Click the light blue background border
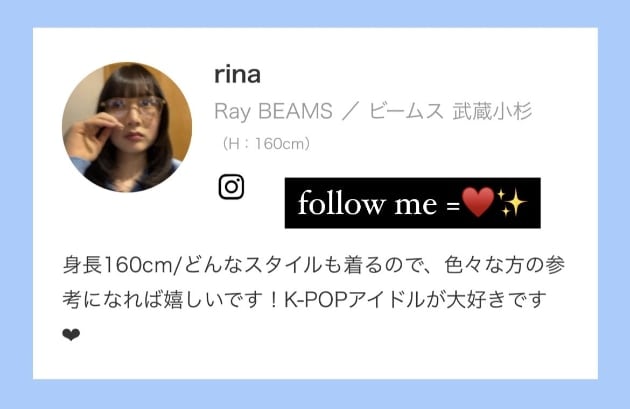Screen dimensions: 630x409 pos(315,13)
